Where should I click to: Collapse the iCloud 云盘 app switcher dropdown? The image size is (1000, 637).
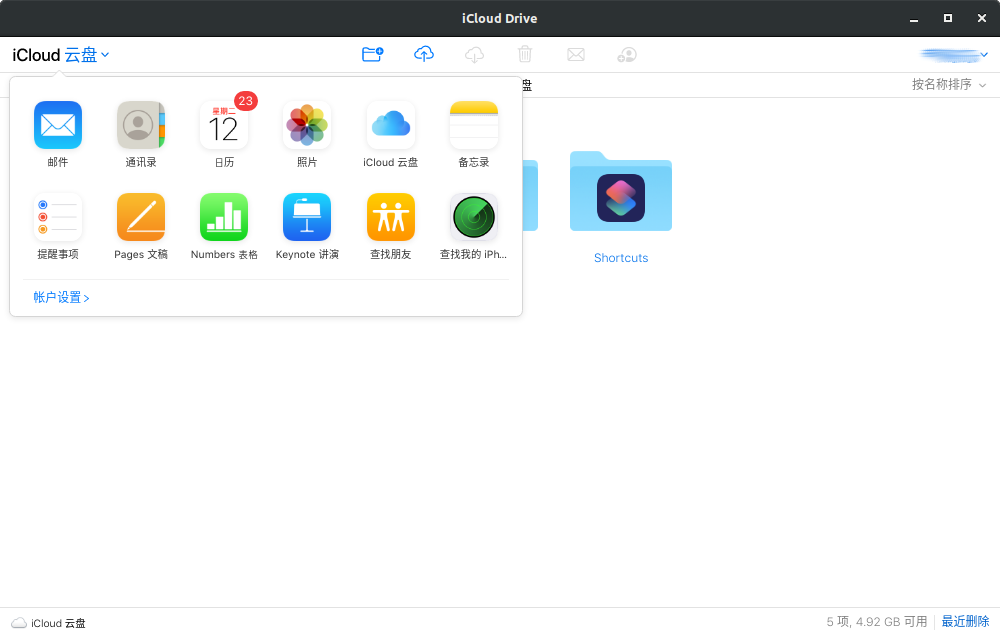(x=61, y=55)
